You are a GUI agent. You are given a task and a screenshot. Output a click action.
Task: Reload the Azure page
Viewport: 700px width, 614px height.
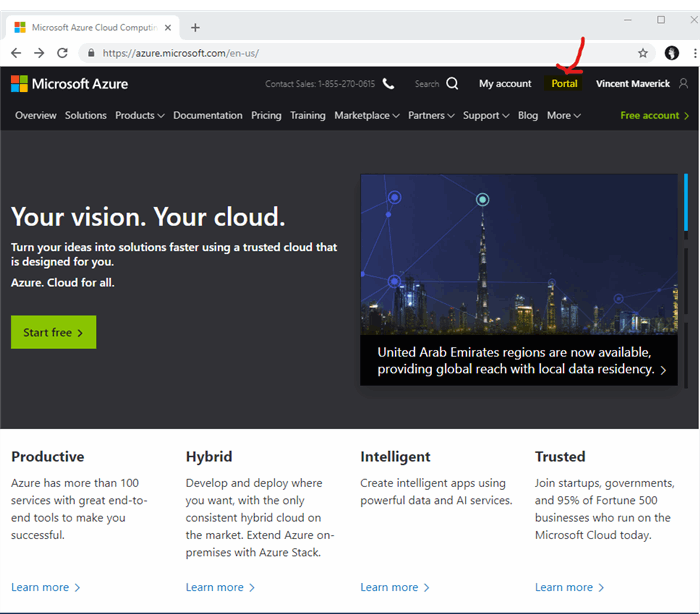tap(62, 53)
